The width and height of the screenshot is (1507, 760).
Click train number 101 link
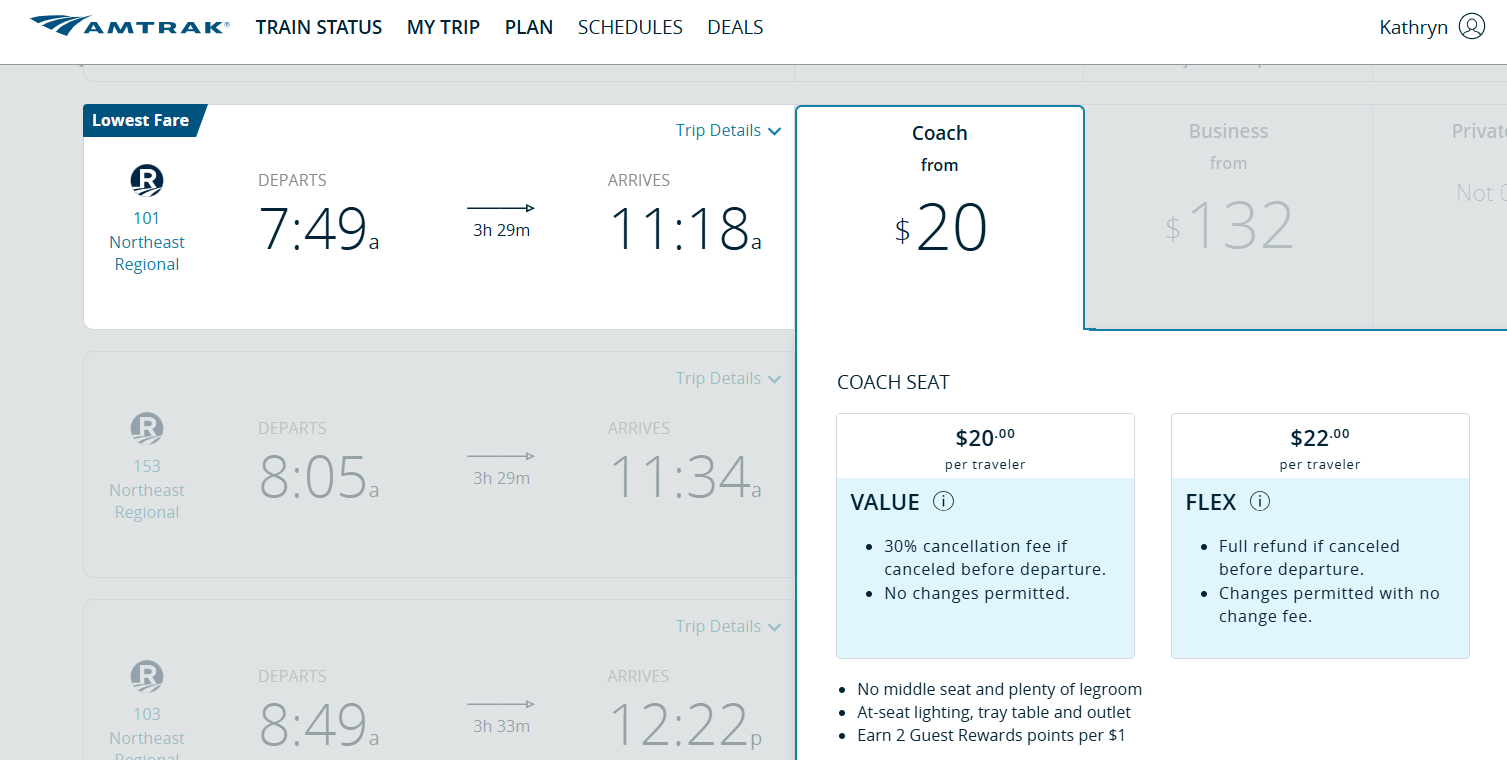147,218
